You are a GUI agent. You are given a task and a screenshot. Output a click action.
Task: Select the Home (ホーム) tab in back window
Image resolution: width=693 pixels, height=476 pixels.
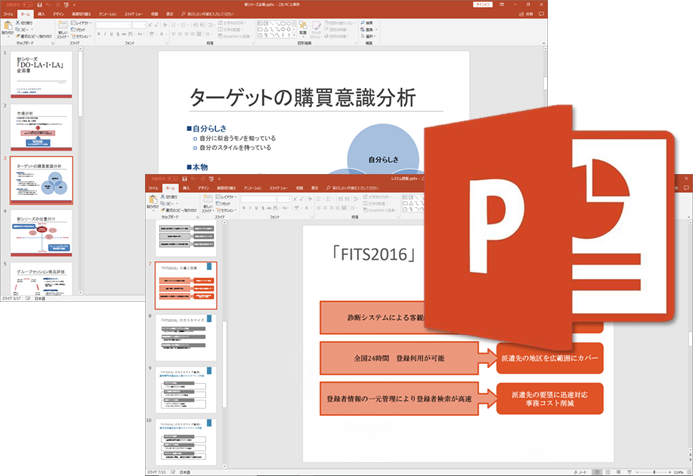point(28,13)
